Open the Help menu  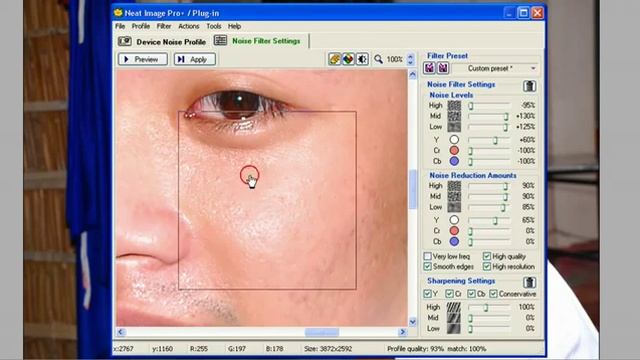234,26
